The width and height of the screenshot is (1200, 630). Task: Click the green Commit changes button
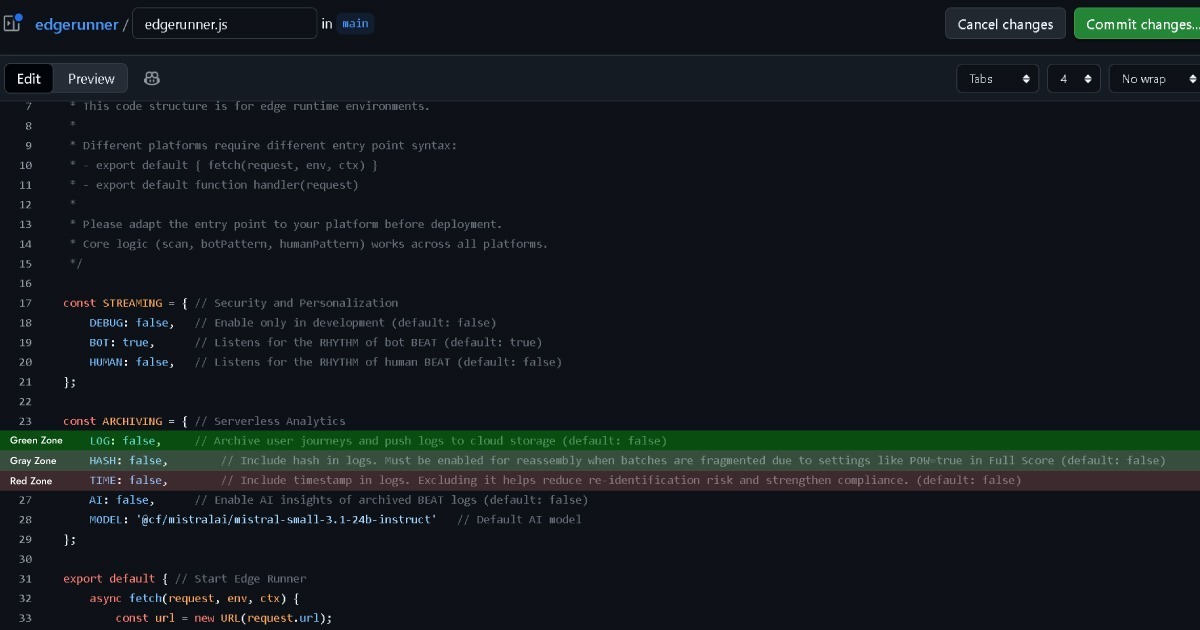[x=1138, y=24]
